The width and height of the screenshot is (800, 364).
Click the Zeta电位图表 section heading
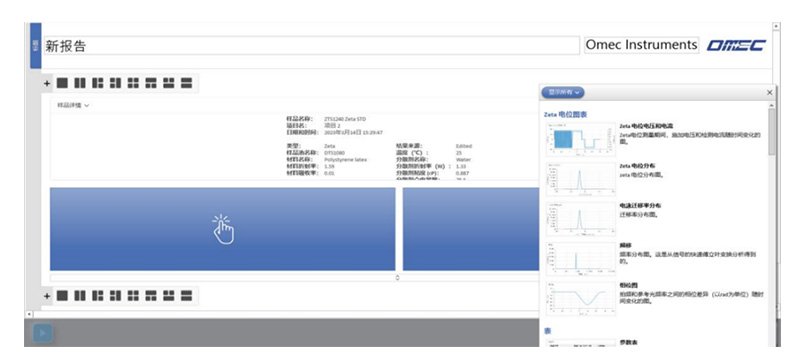point(565,114)
